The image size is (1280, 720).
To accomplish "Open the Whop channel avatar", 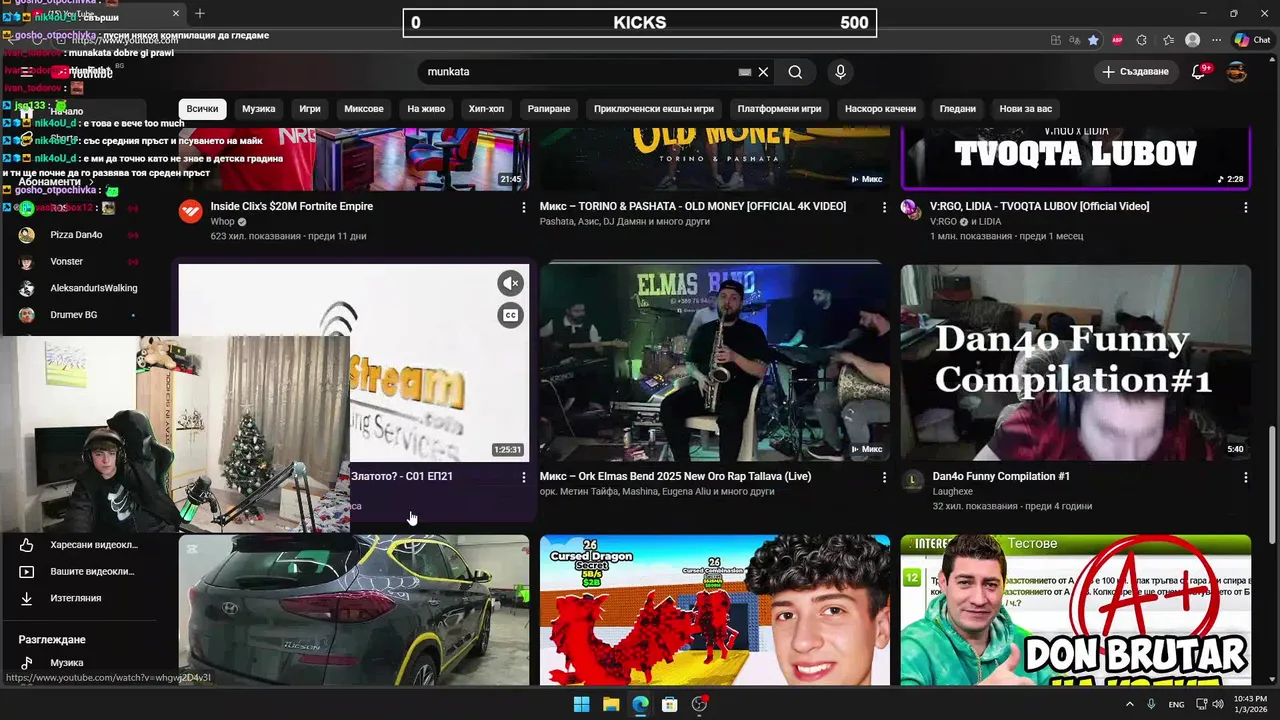I will (x=190, y=211).
